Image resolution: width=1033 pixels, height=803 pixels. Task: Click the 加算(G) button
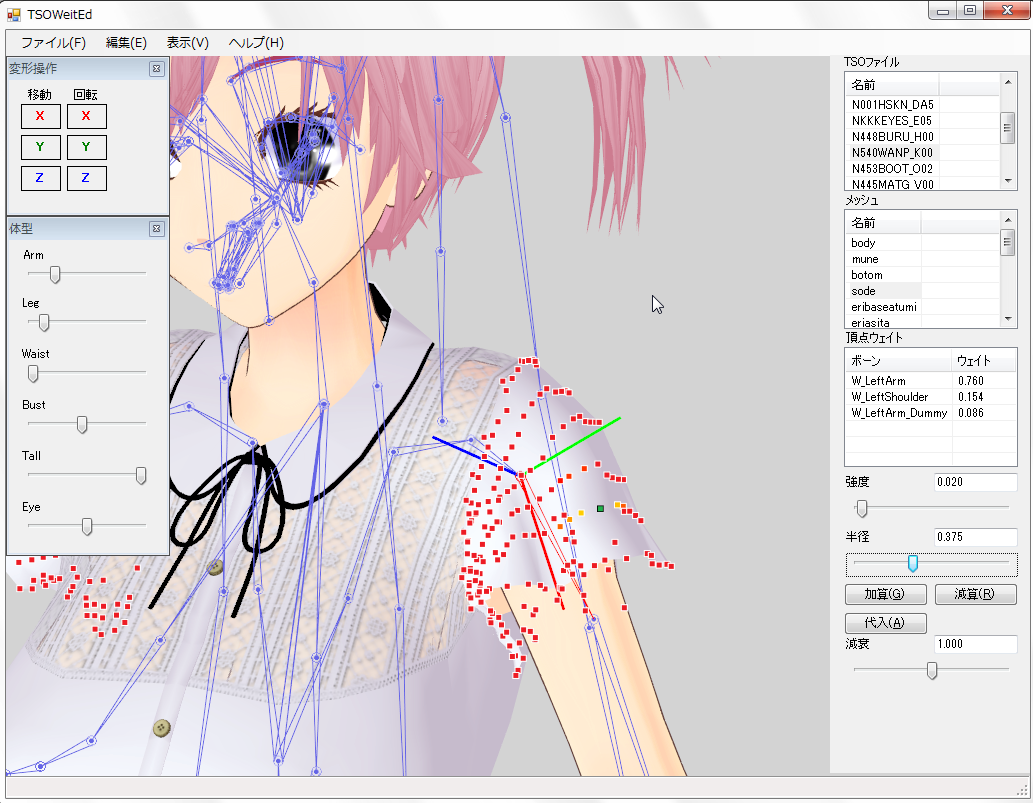click(x=886, y=594)
